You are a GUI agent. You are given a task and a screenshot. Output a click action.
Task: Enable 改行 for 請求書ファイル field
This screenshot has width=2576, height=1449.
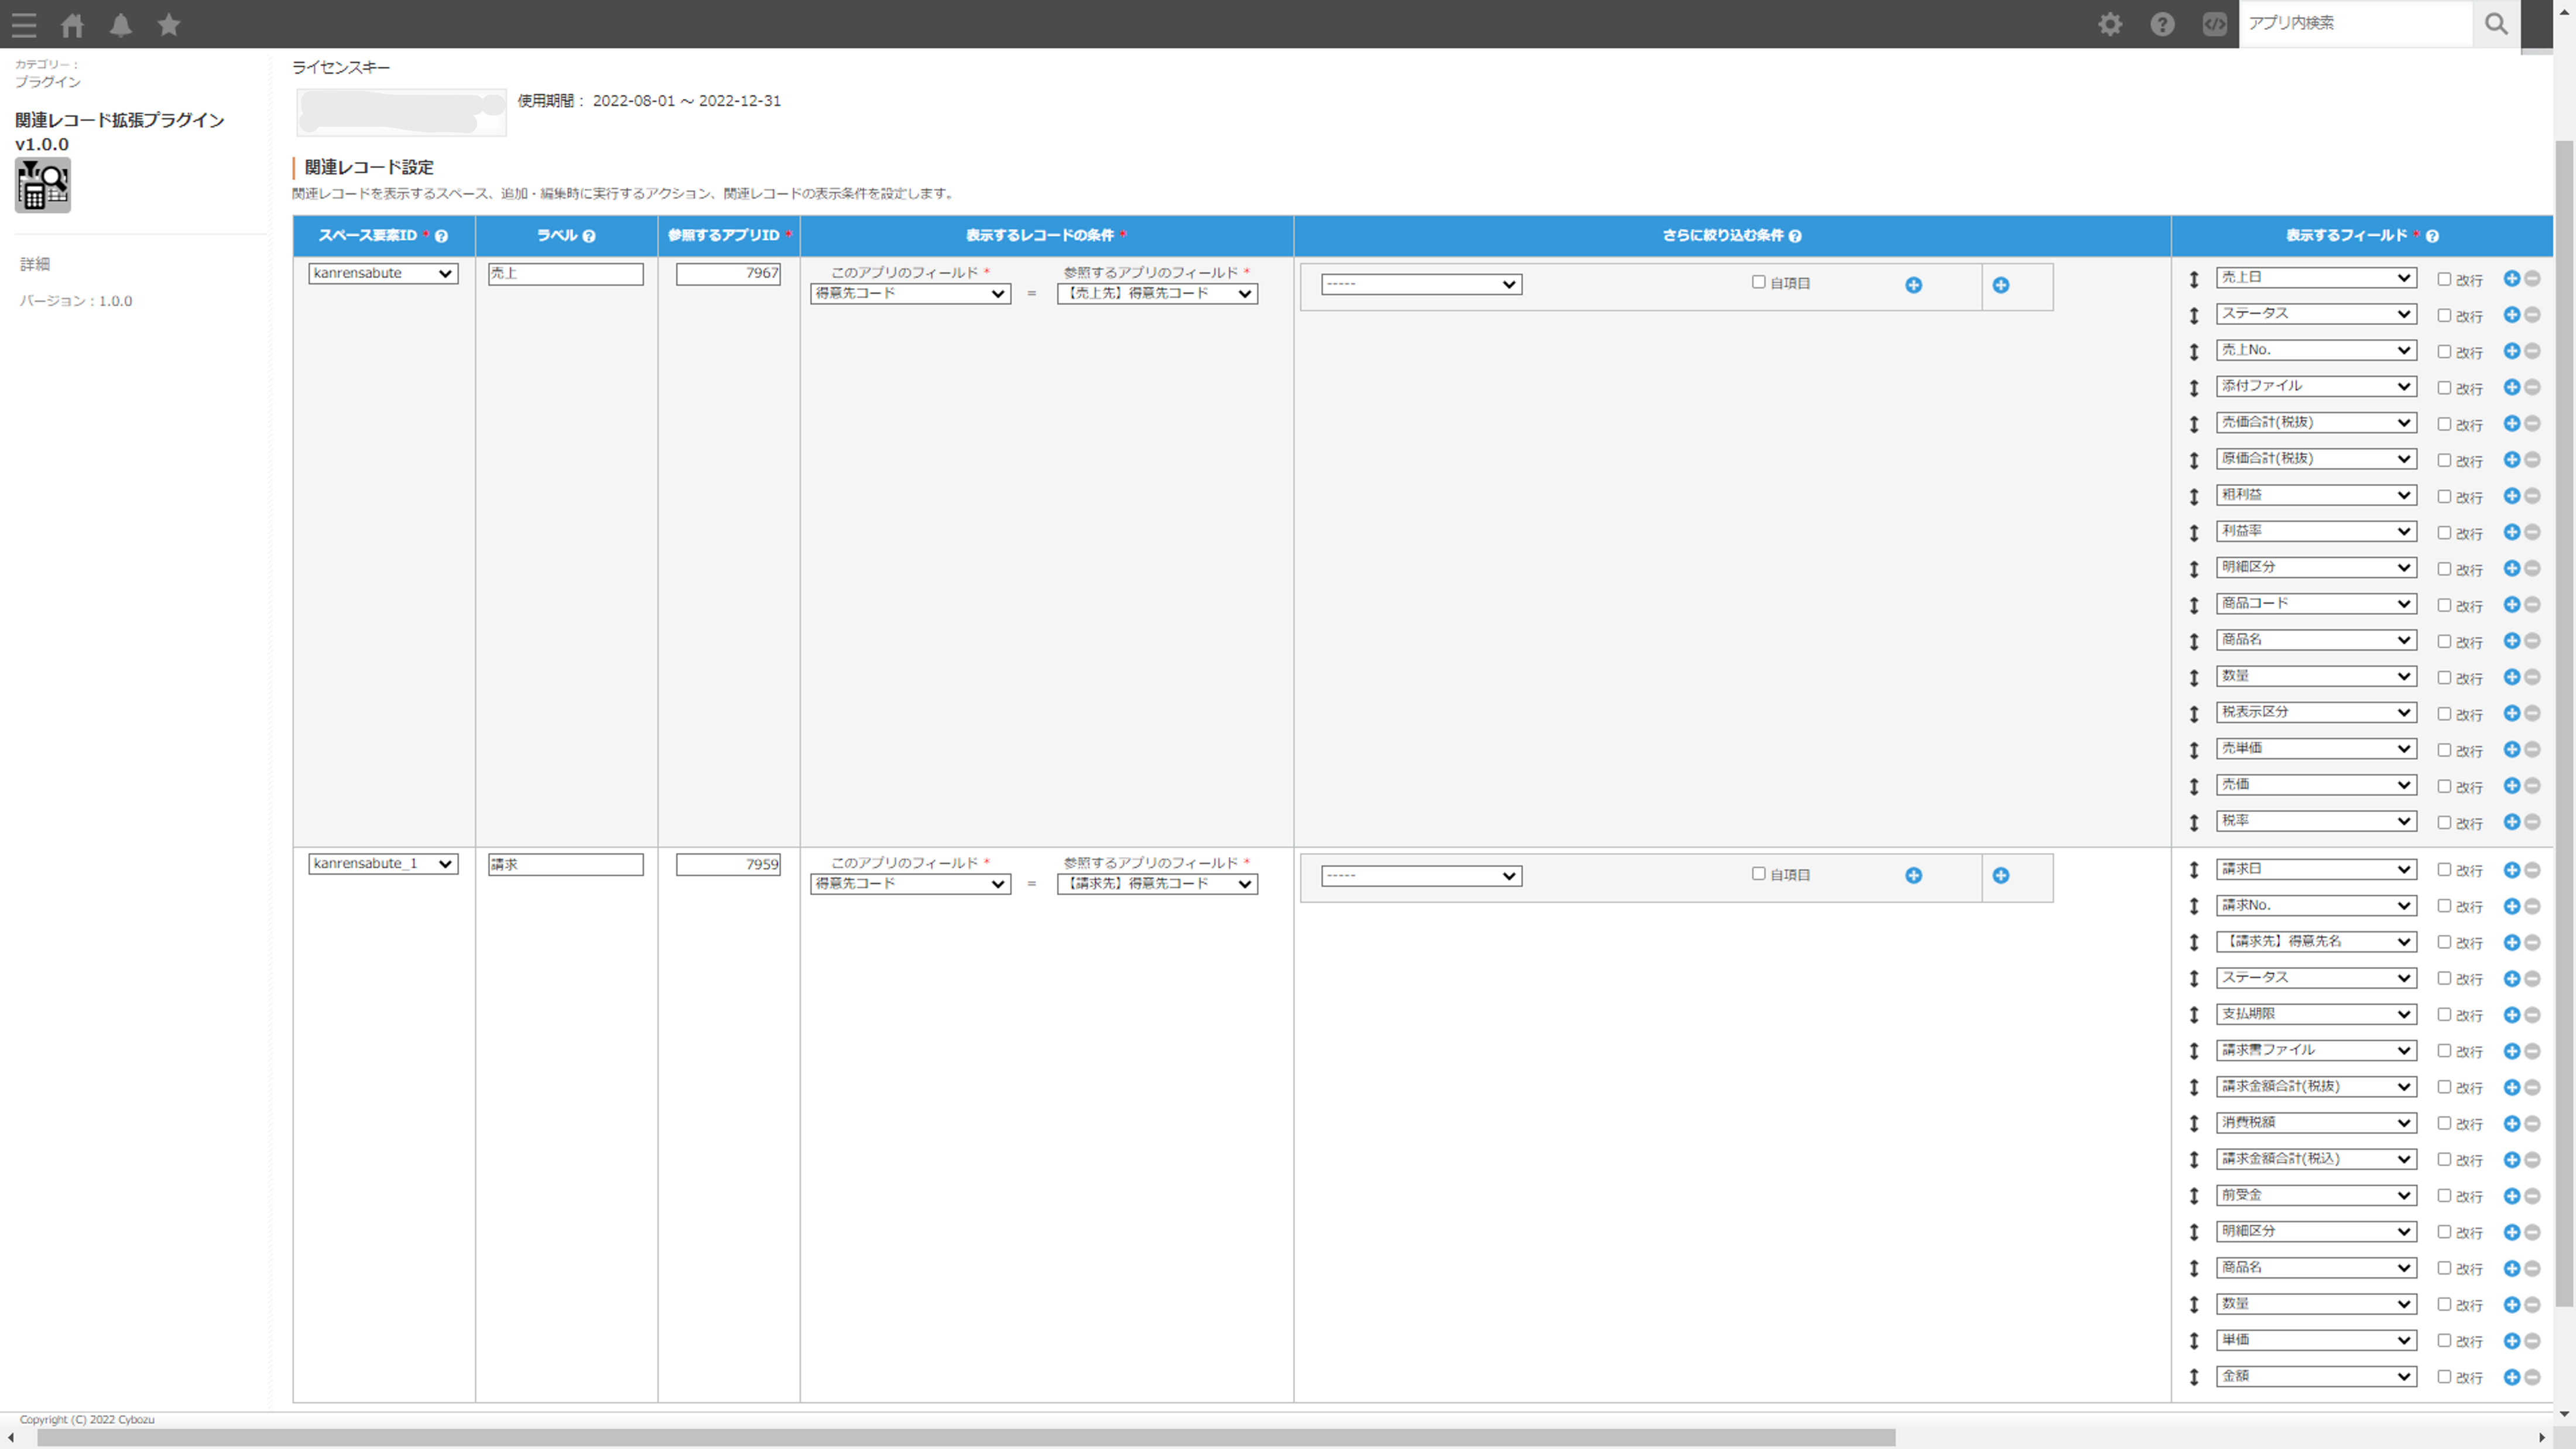coord(2443,1051)
